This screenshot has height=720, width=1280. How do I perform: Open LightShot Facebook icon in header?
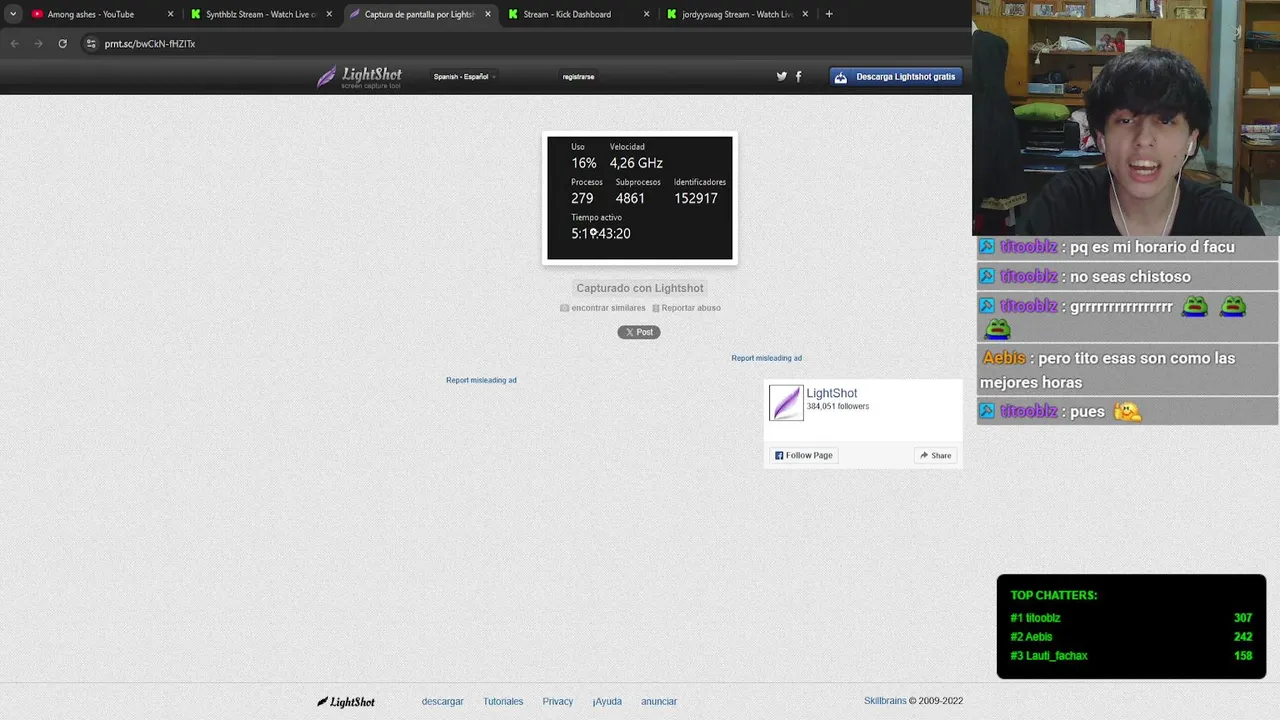[x=798, y=76]
